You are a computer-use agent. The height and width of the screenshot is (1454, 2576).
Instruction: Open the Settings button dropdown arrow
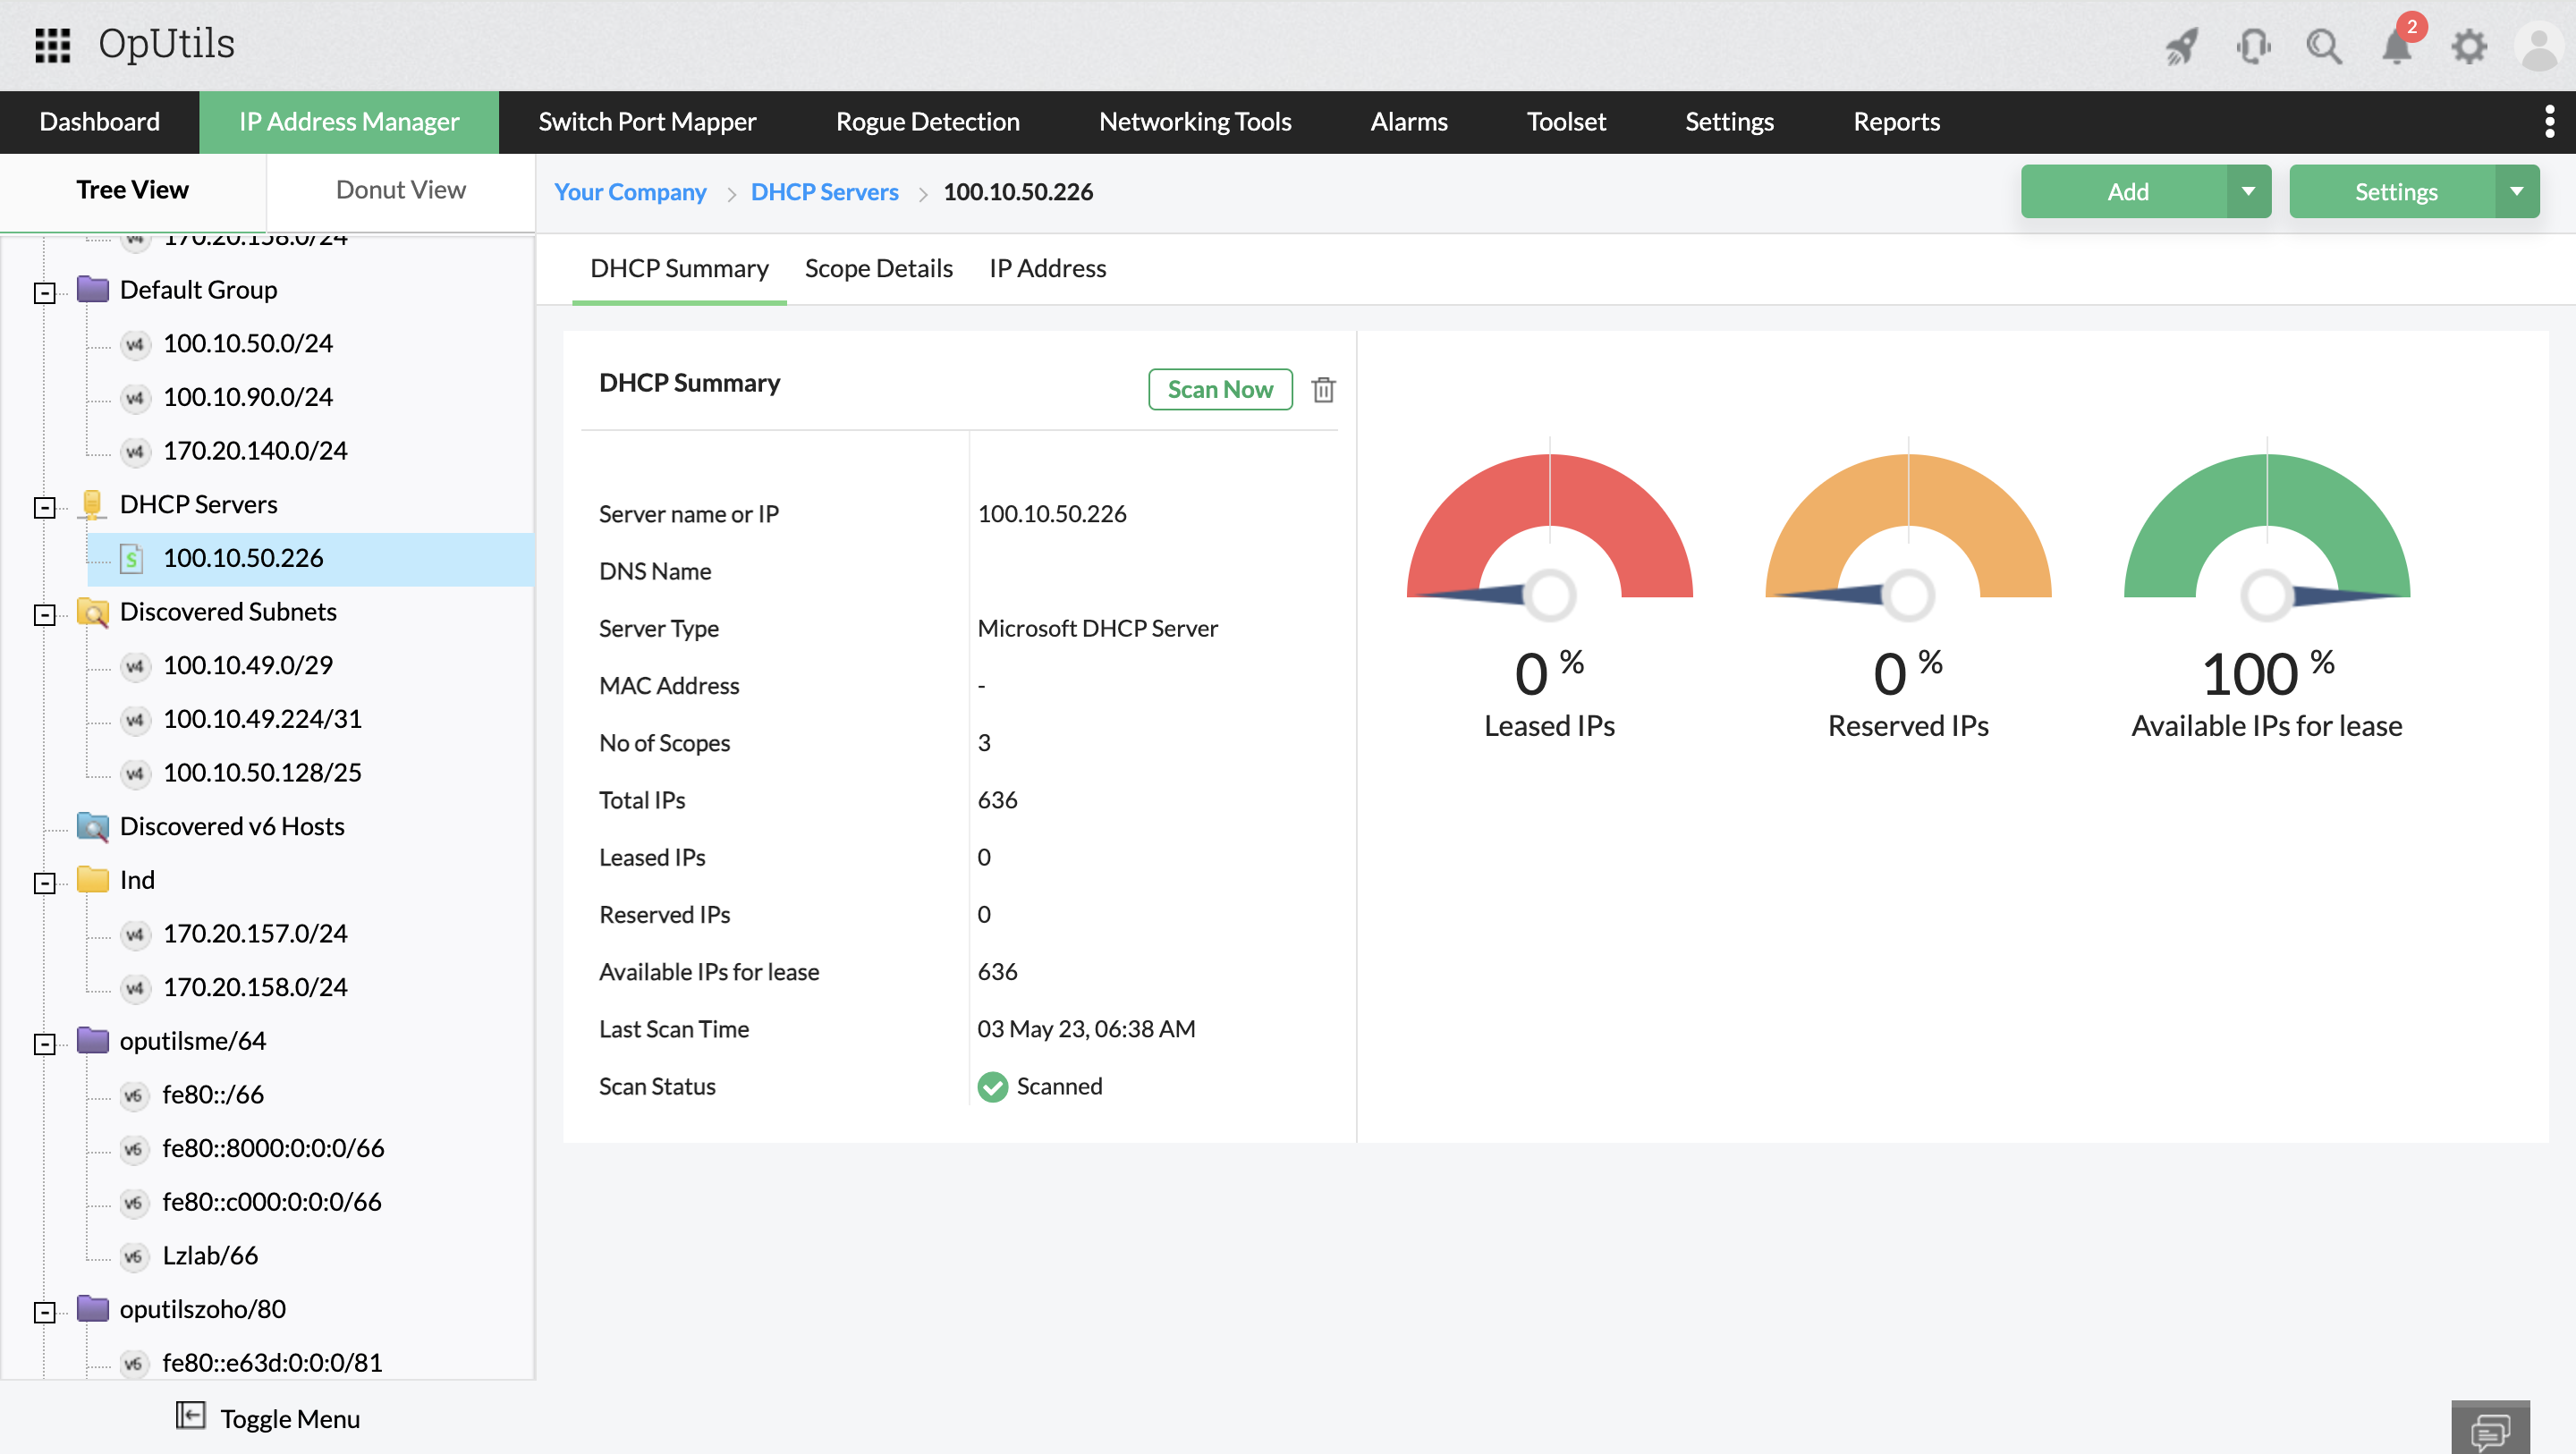pyautogui.click(x=2516, y=191)
